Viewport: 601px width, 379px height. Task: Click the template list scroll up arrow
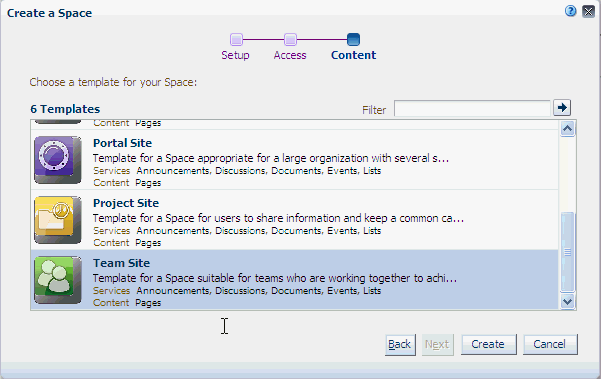coord(567,129)
